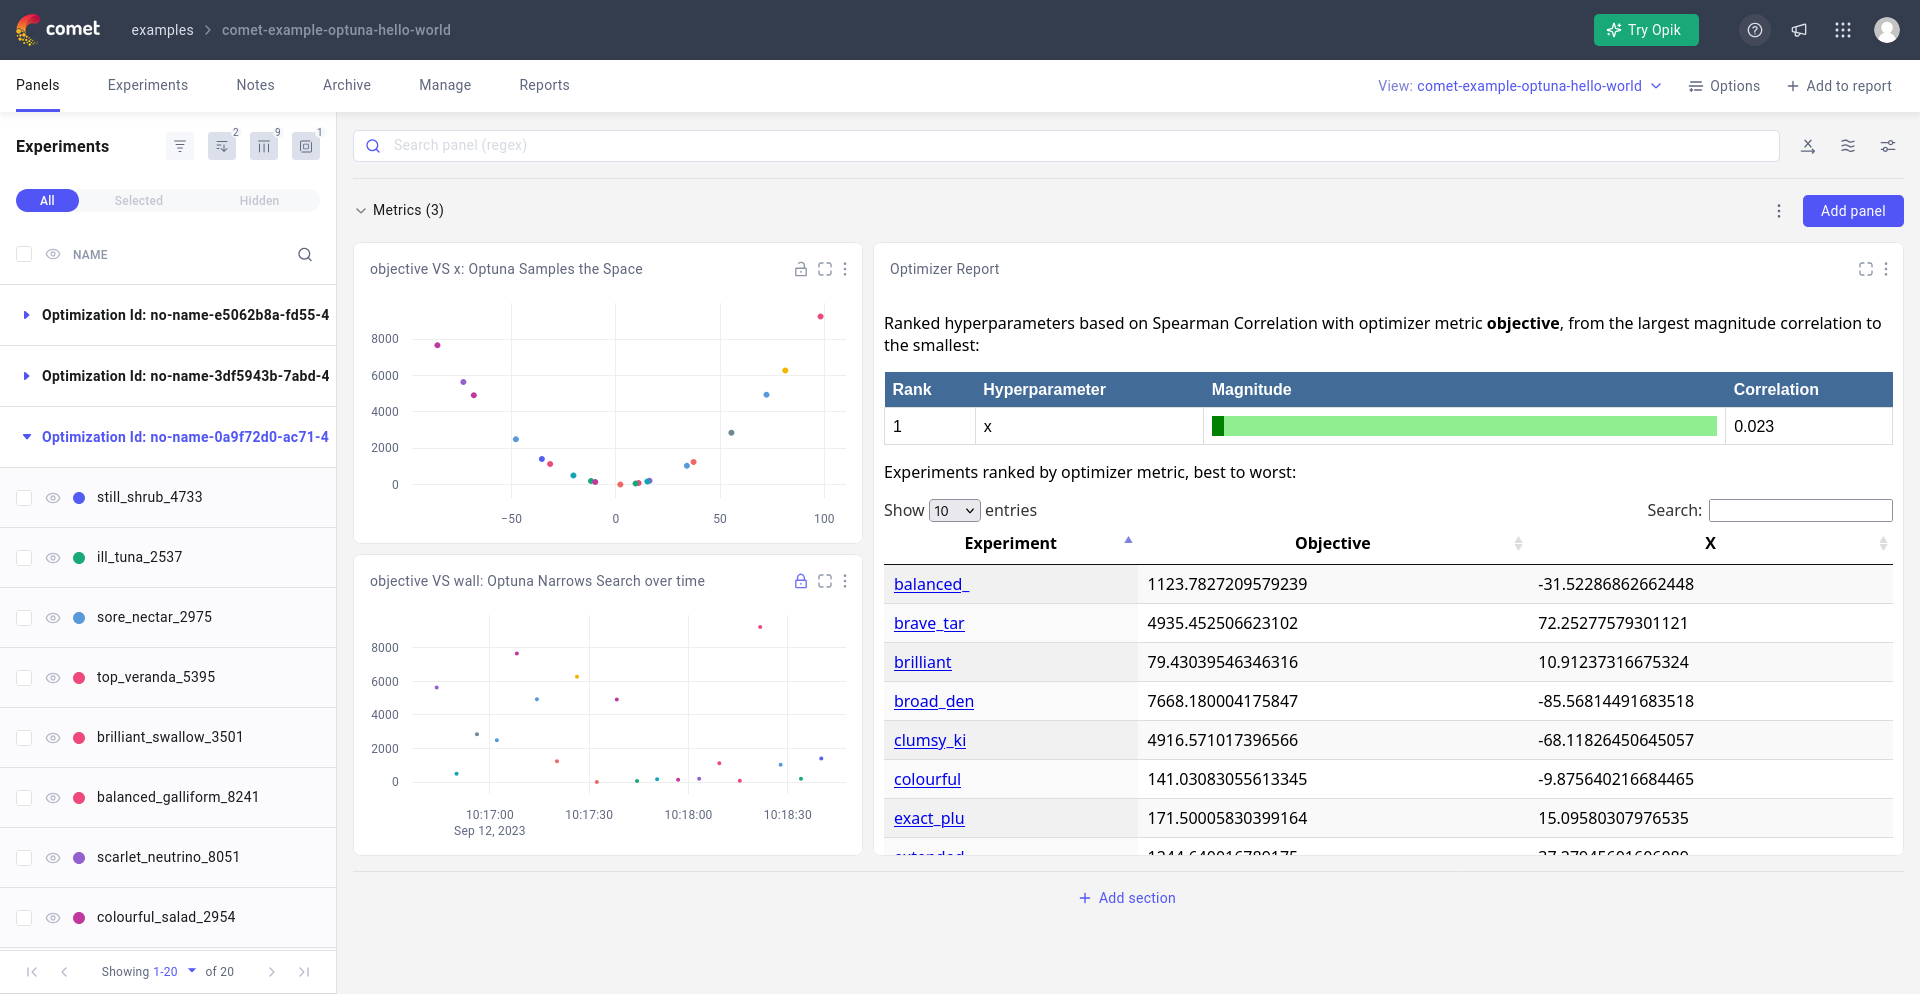Click the panel settings sliders icon

pos(1888,146)
